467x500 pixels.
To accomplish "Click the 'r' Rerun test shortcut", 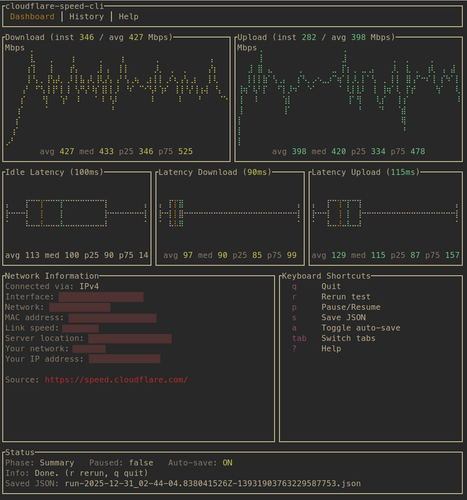I will click(294, 297).
